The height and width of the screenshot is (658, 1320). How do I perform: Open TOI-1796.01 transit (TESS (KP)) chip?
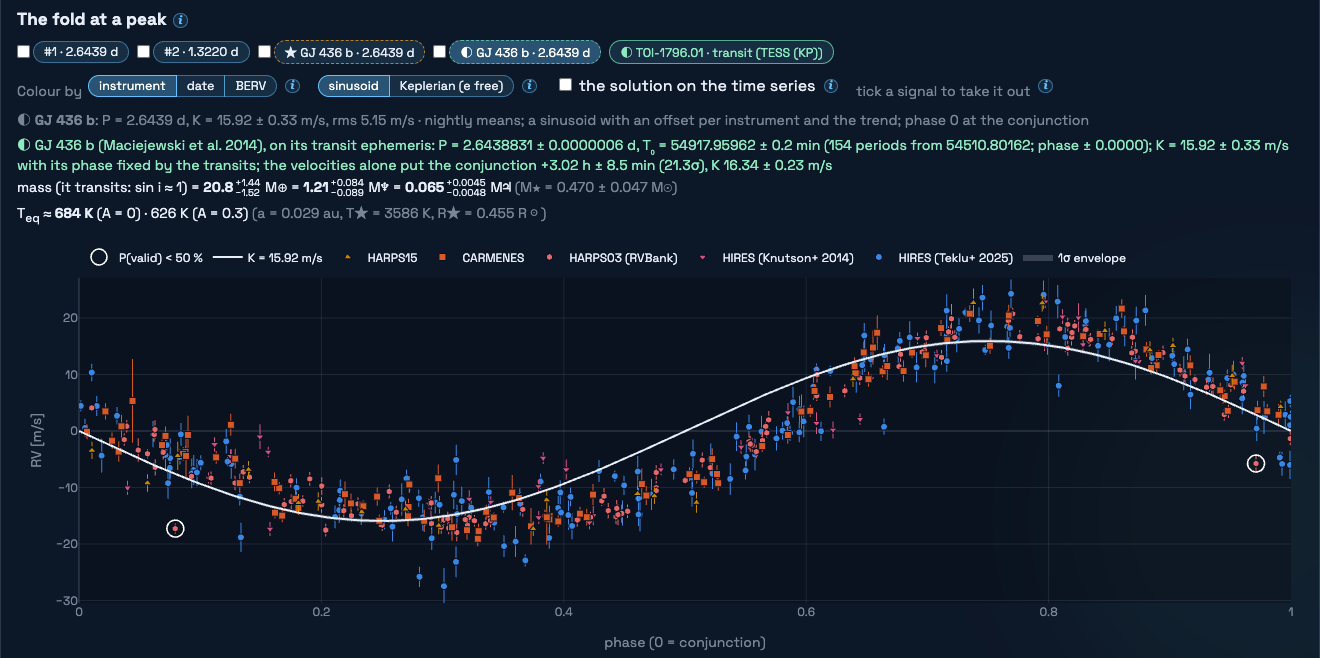pyautogui.click(x=721, y=52)
